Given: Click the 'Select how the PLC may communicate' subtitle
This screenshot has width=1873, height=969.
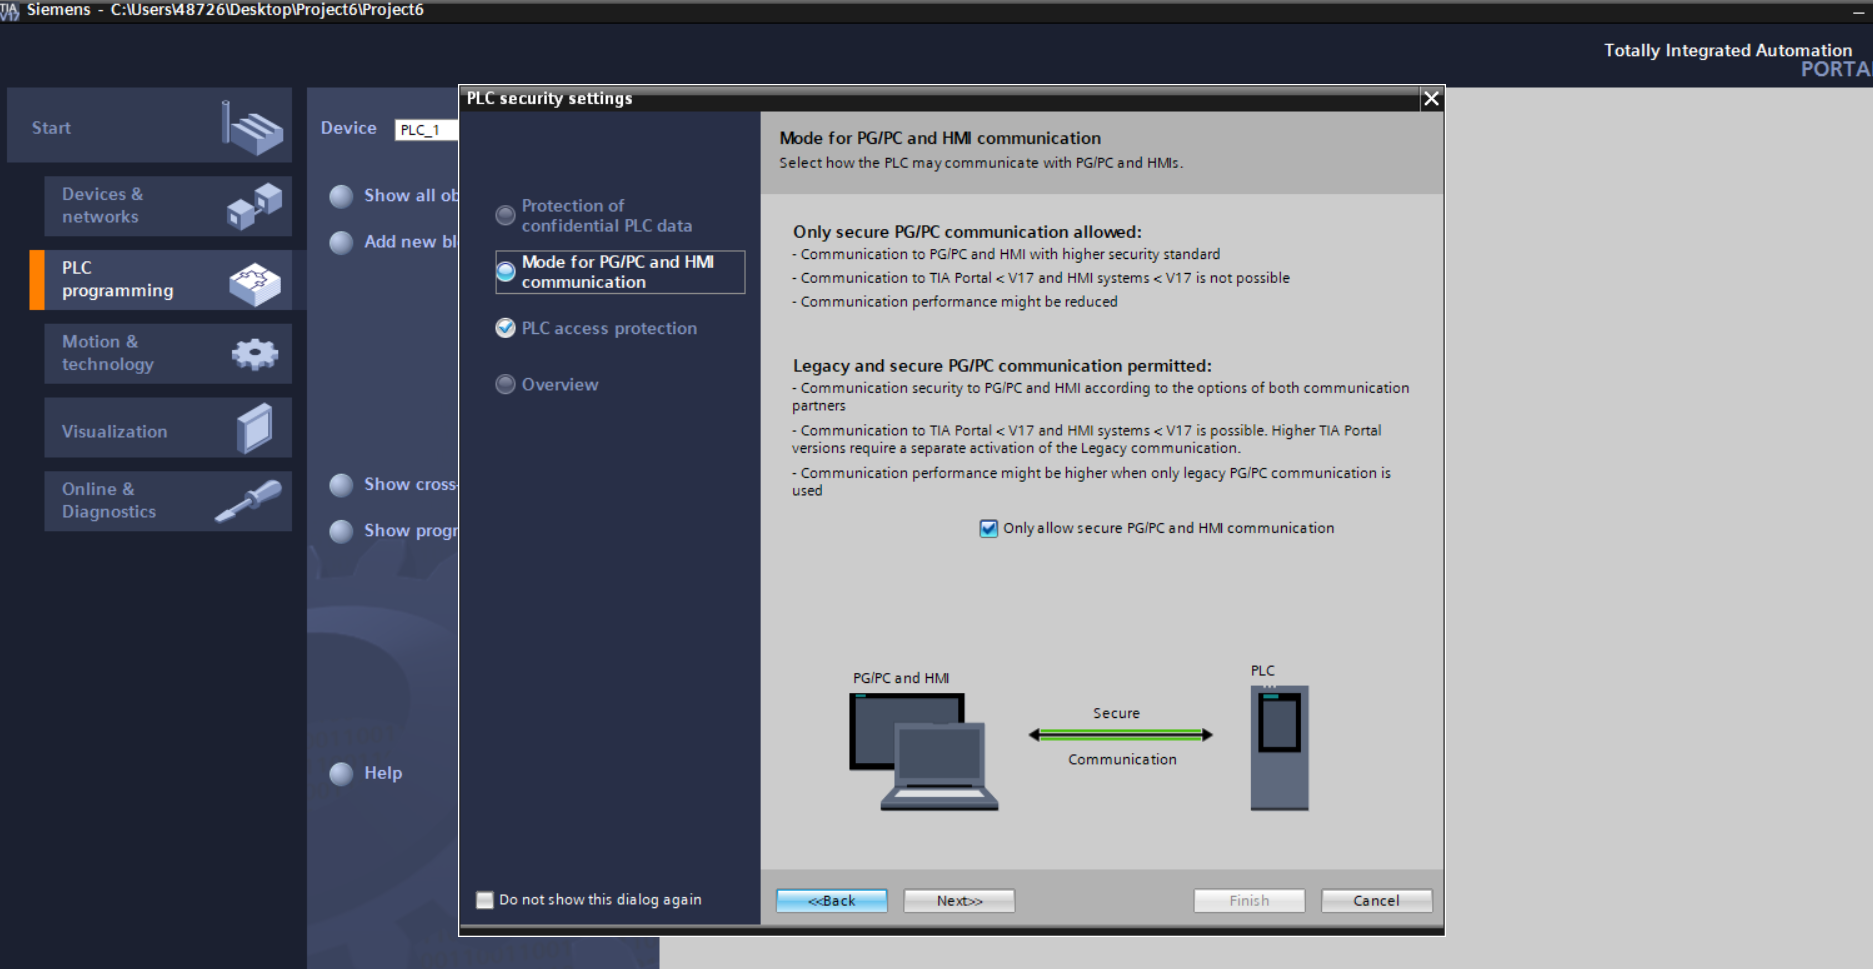Looking at the screenshot, I should pyautogui.click(x=981, y=163).
